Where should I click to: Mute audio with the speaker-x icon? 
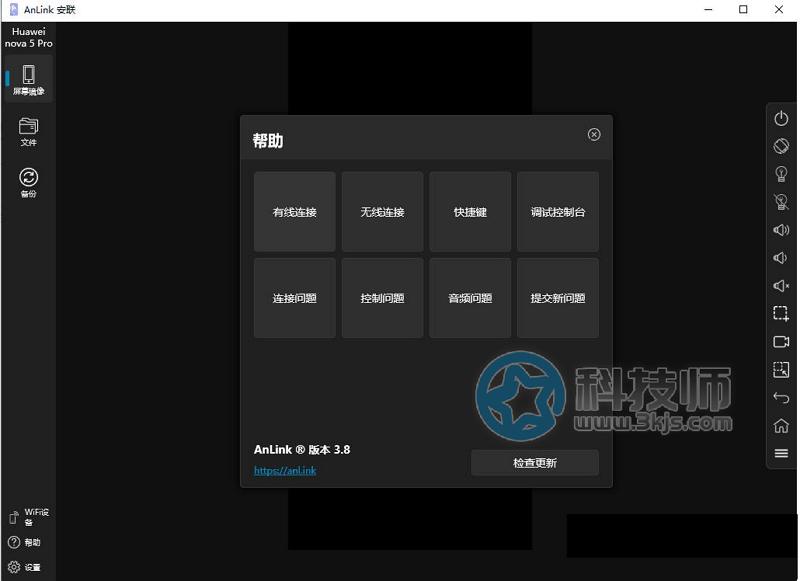click(x=781, y=286)
